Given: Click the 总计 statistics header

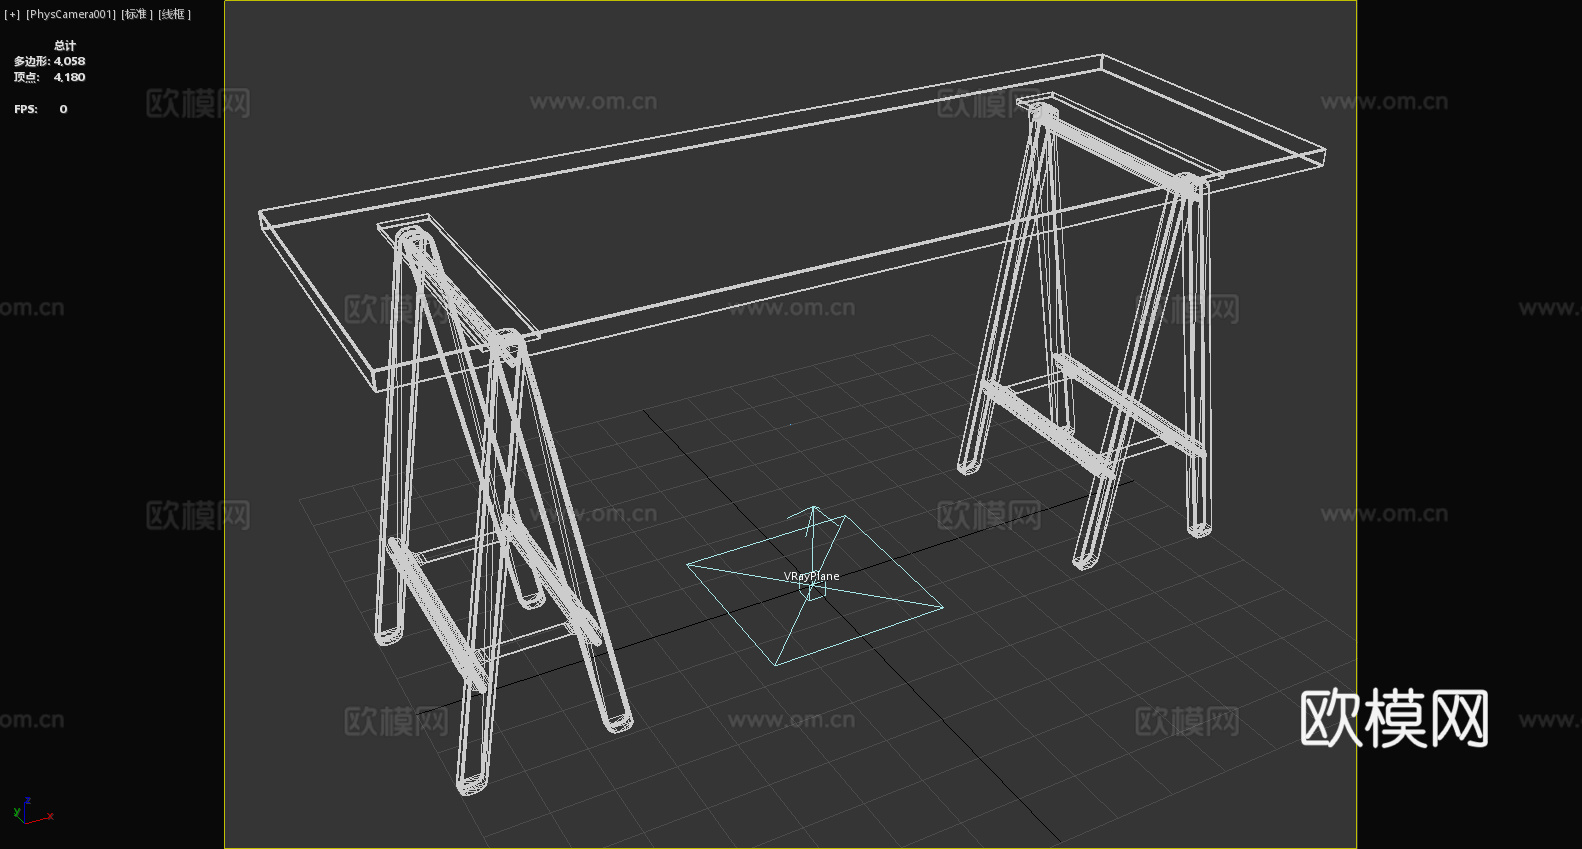Looking at the screenshot, I should 65,45.
